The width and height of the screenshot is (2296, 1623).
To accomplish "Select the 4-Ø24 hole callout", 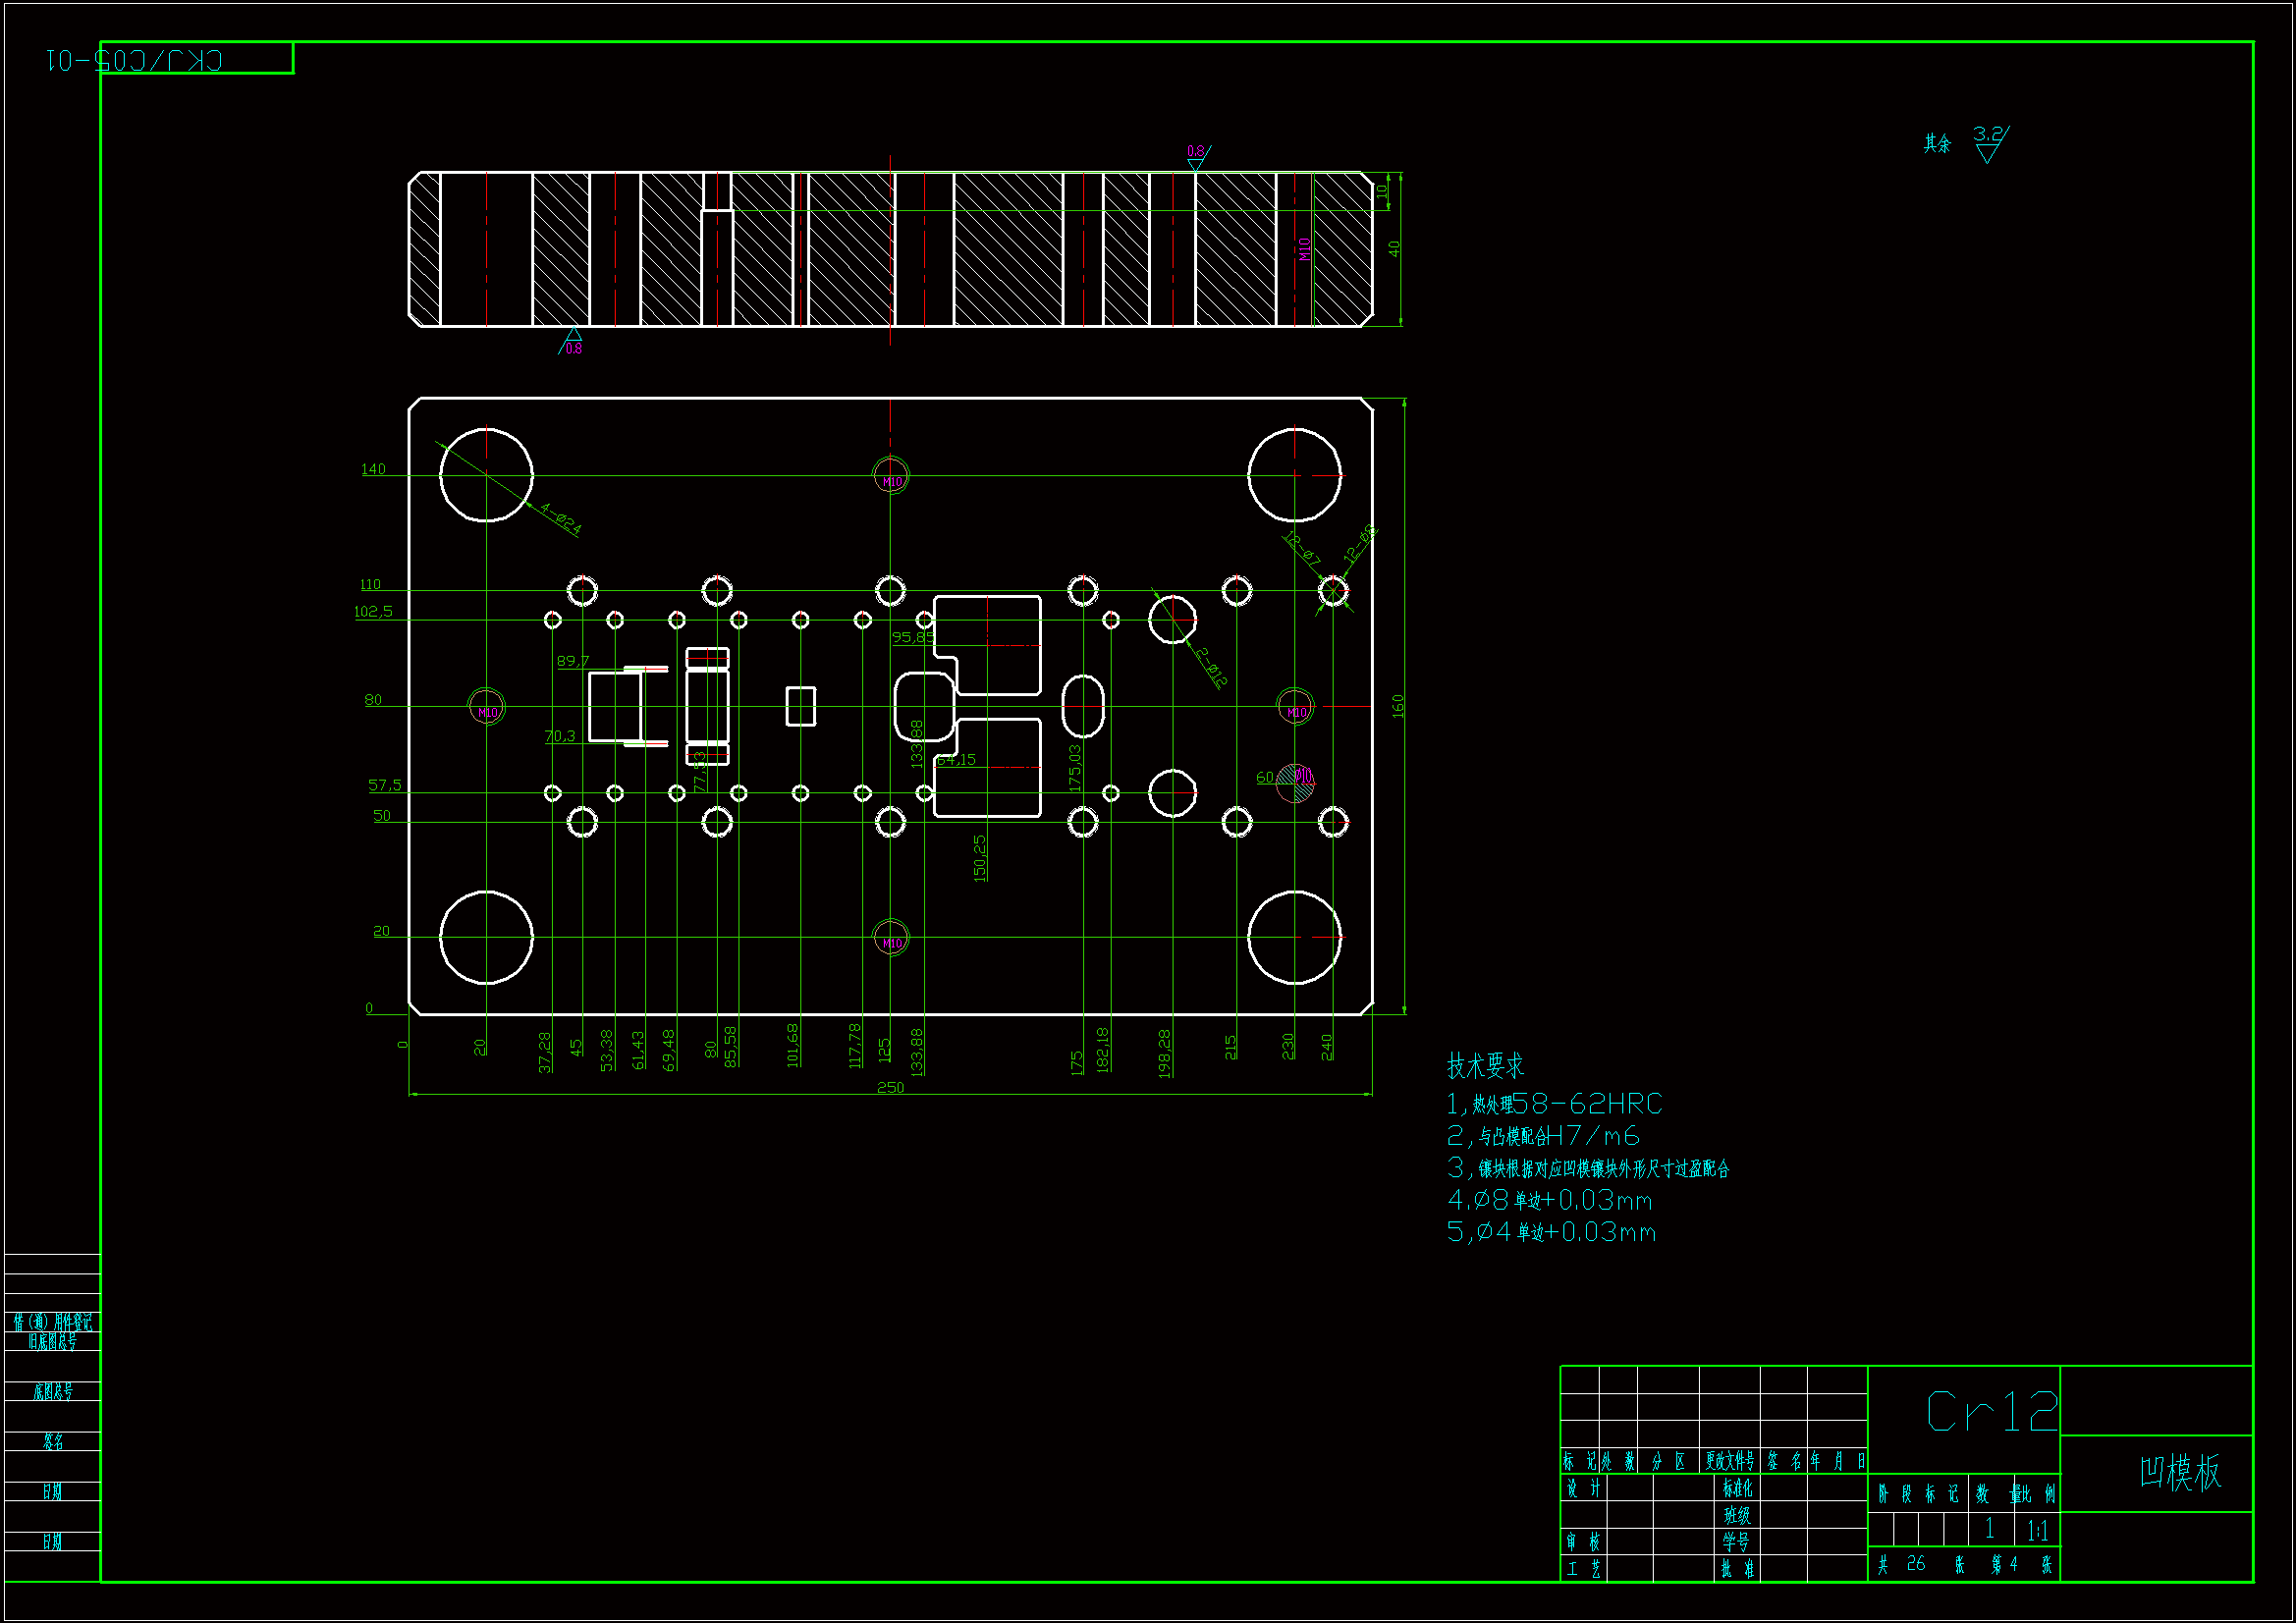I will point(560,519).
